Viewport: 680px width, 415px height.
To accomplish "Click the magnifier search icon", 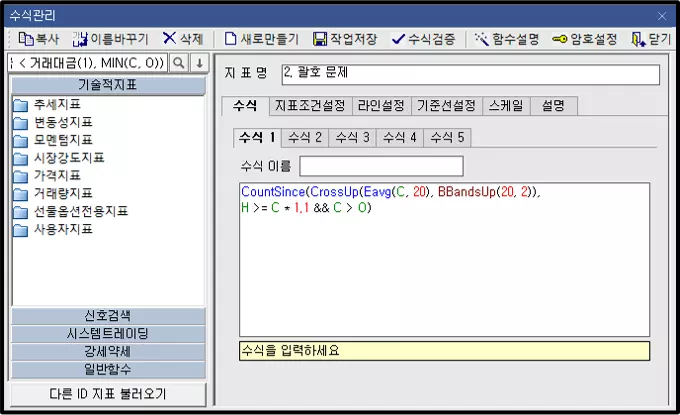I will click(178, 63).
